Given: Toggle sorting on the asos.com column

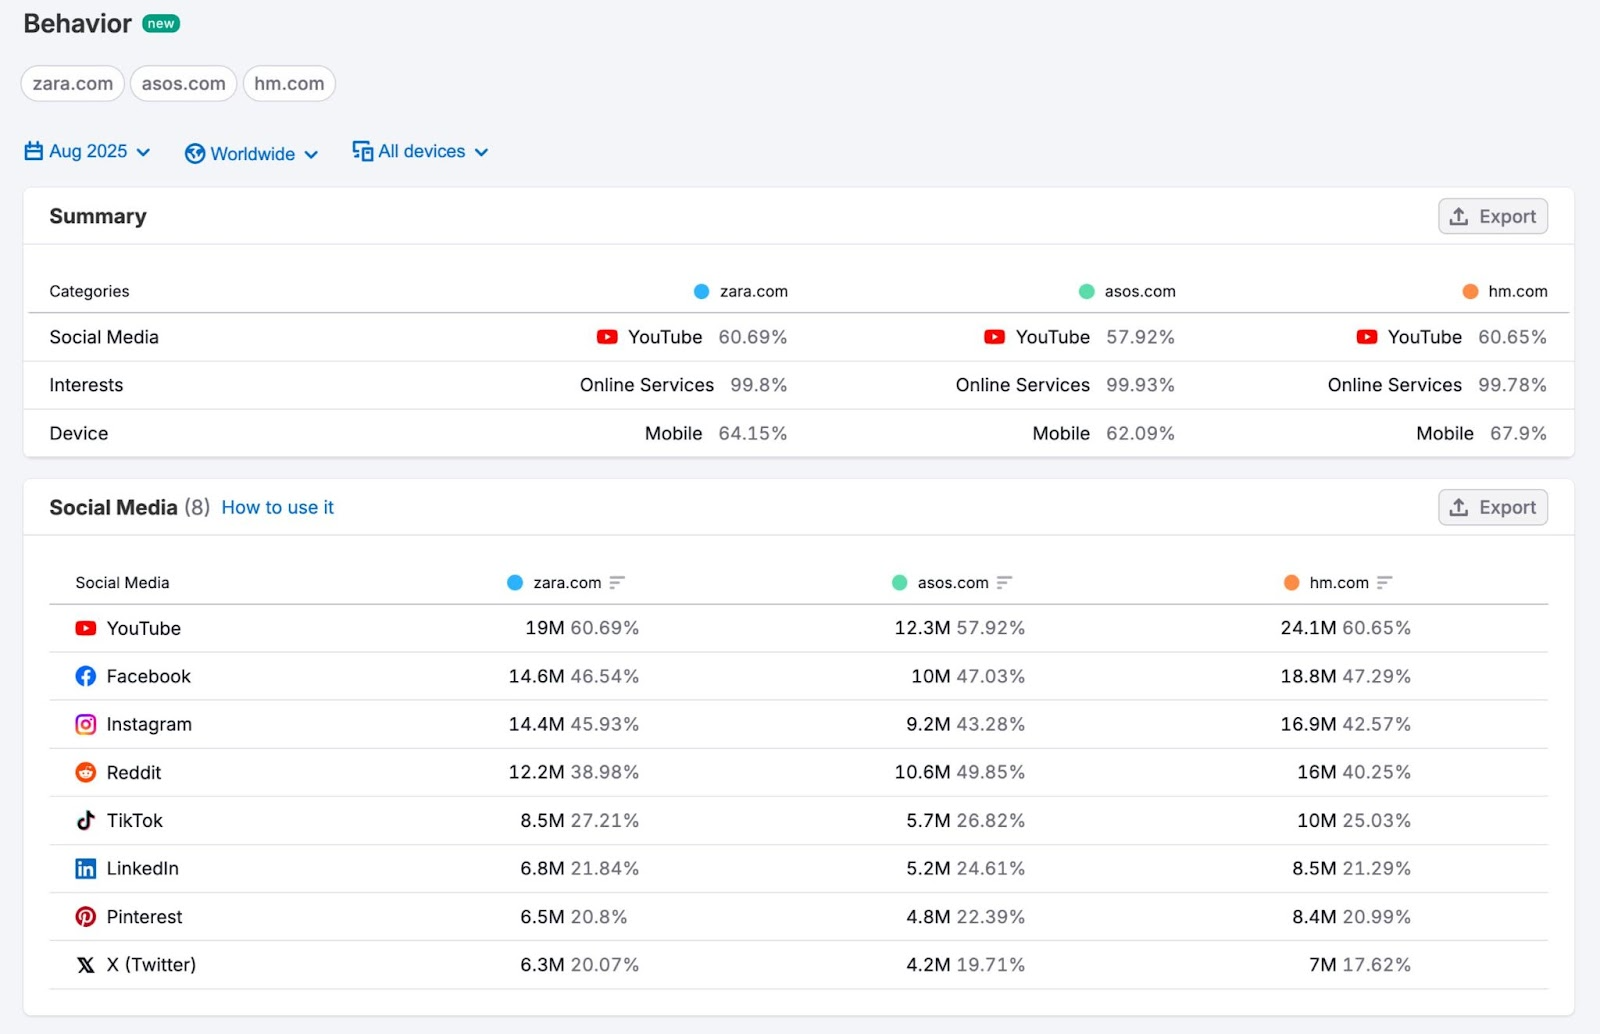Looking at the screenshot, I should pos(1006,582).
